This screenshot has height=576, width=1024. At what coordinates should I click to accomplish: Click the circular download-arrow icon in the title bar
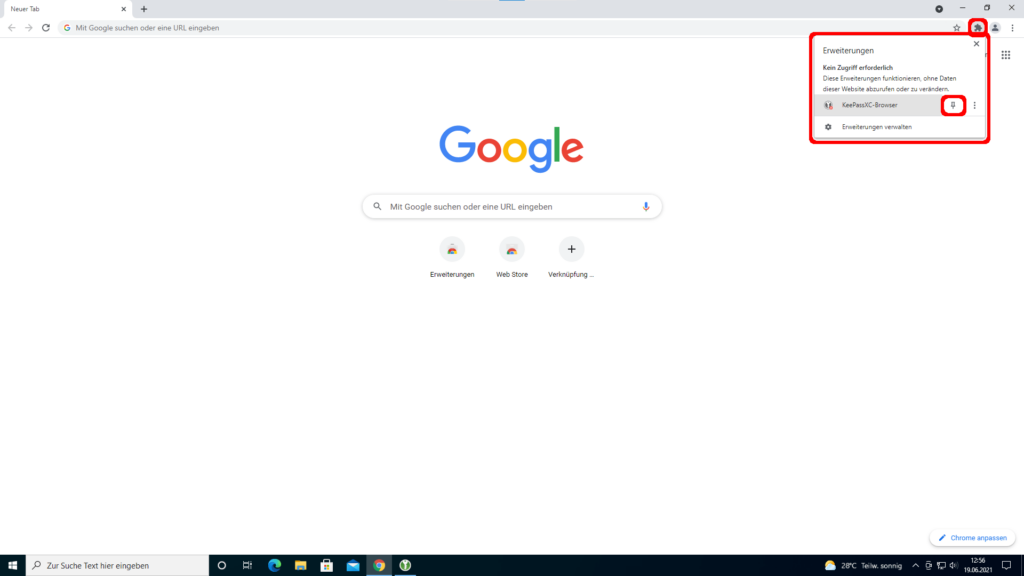point(939,9)
